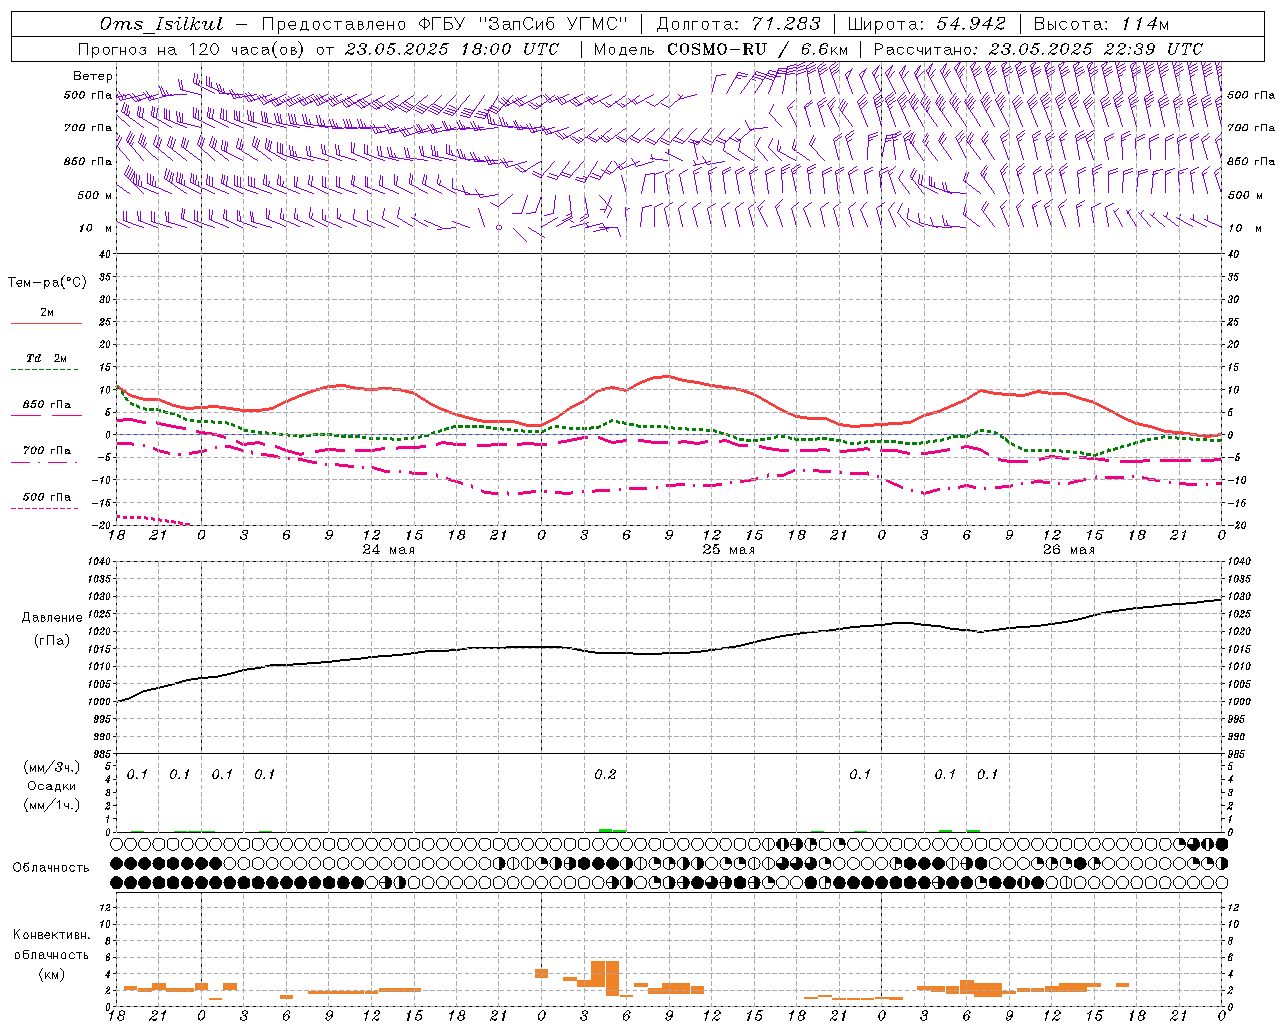Select the Широта: 54.942 value
The width and height of the screenshot is (1280, 1024).
[x=926, y=24]
